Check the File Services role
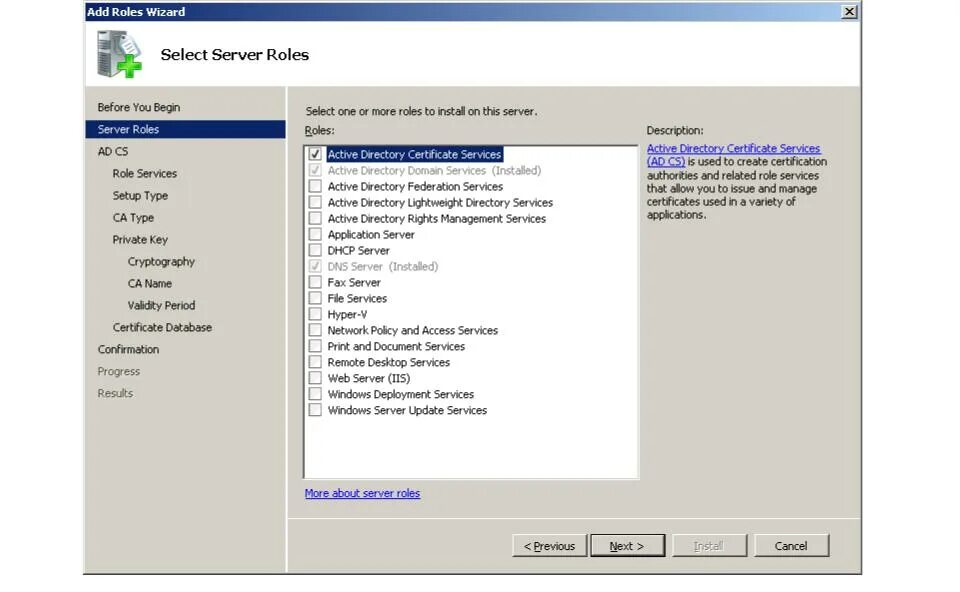Screen dimensions: 960x592 click(315, 298)
